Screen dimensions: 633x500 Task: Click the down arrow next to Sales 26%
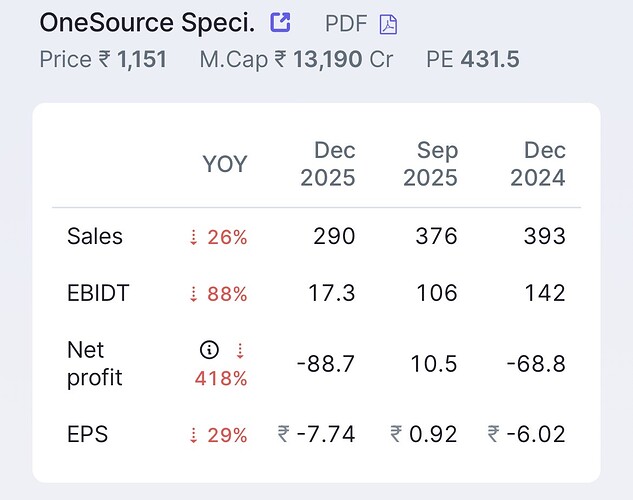(x=194, y=238)
